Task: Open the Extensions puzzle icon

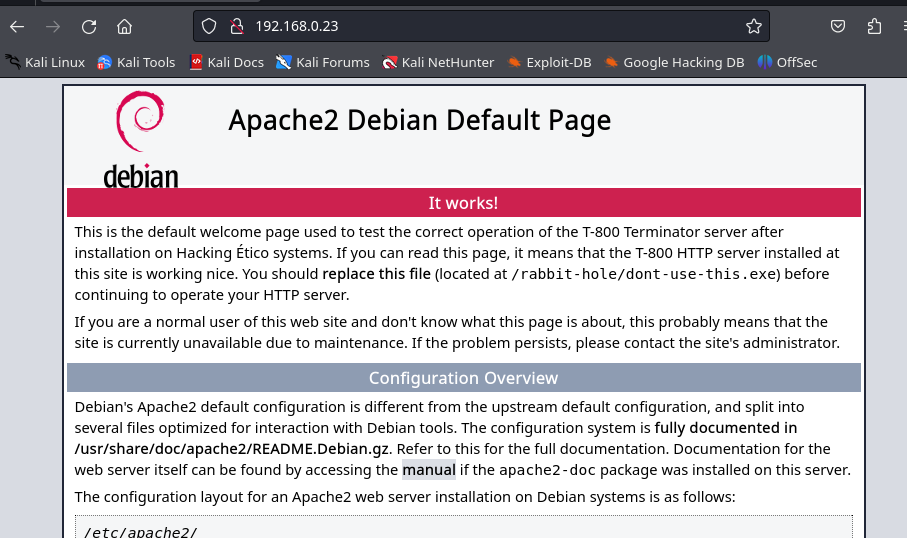Action: pos(874,26)
